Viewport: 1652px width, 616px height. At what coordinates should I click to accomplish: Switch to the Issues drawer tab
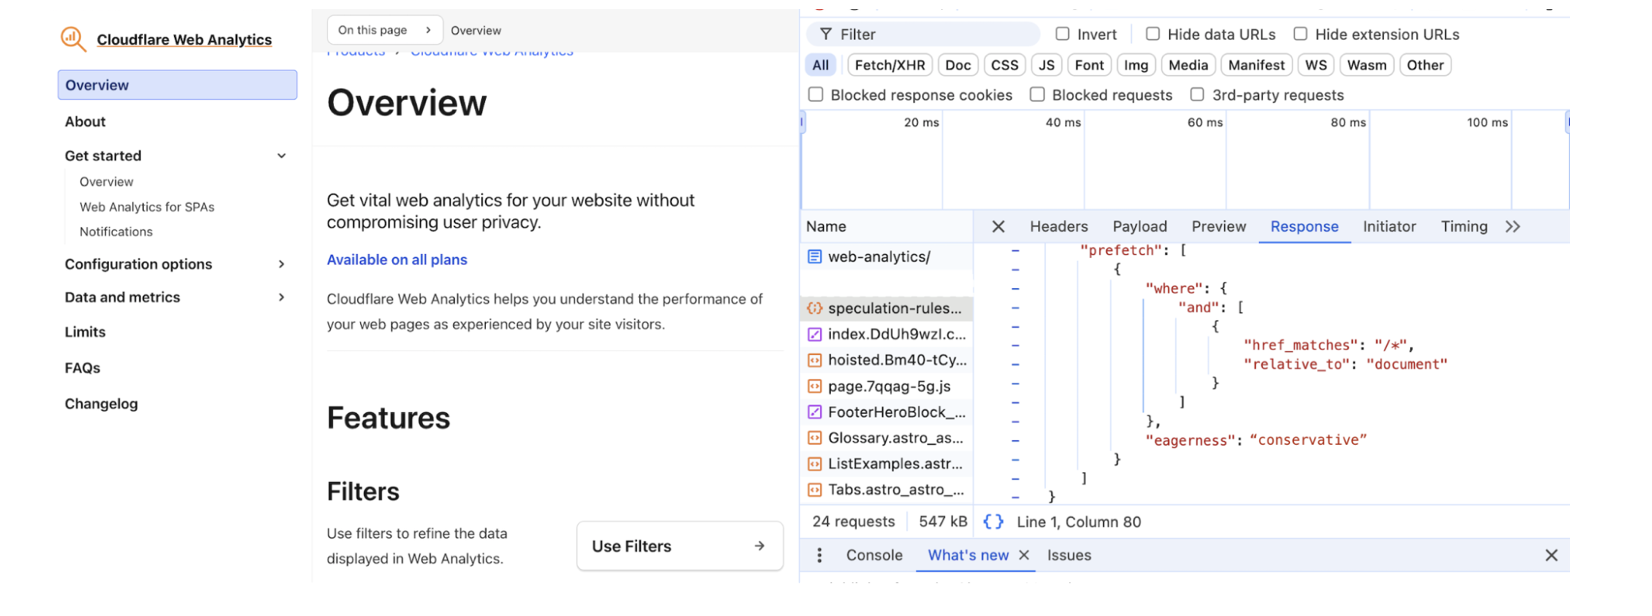coord(1069,555)
